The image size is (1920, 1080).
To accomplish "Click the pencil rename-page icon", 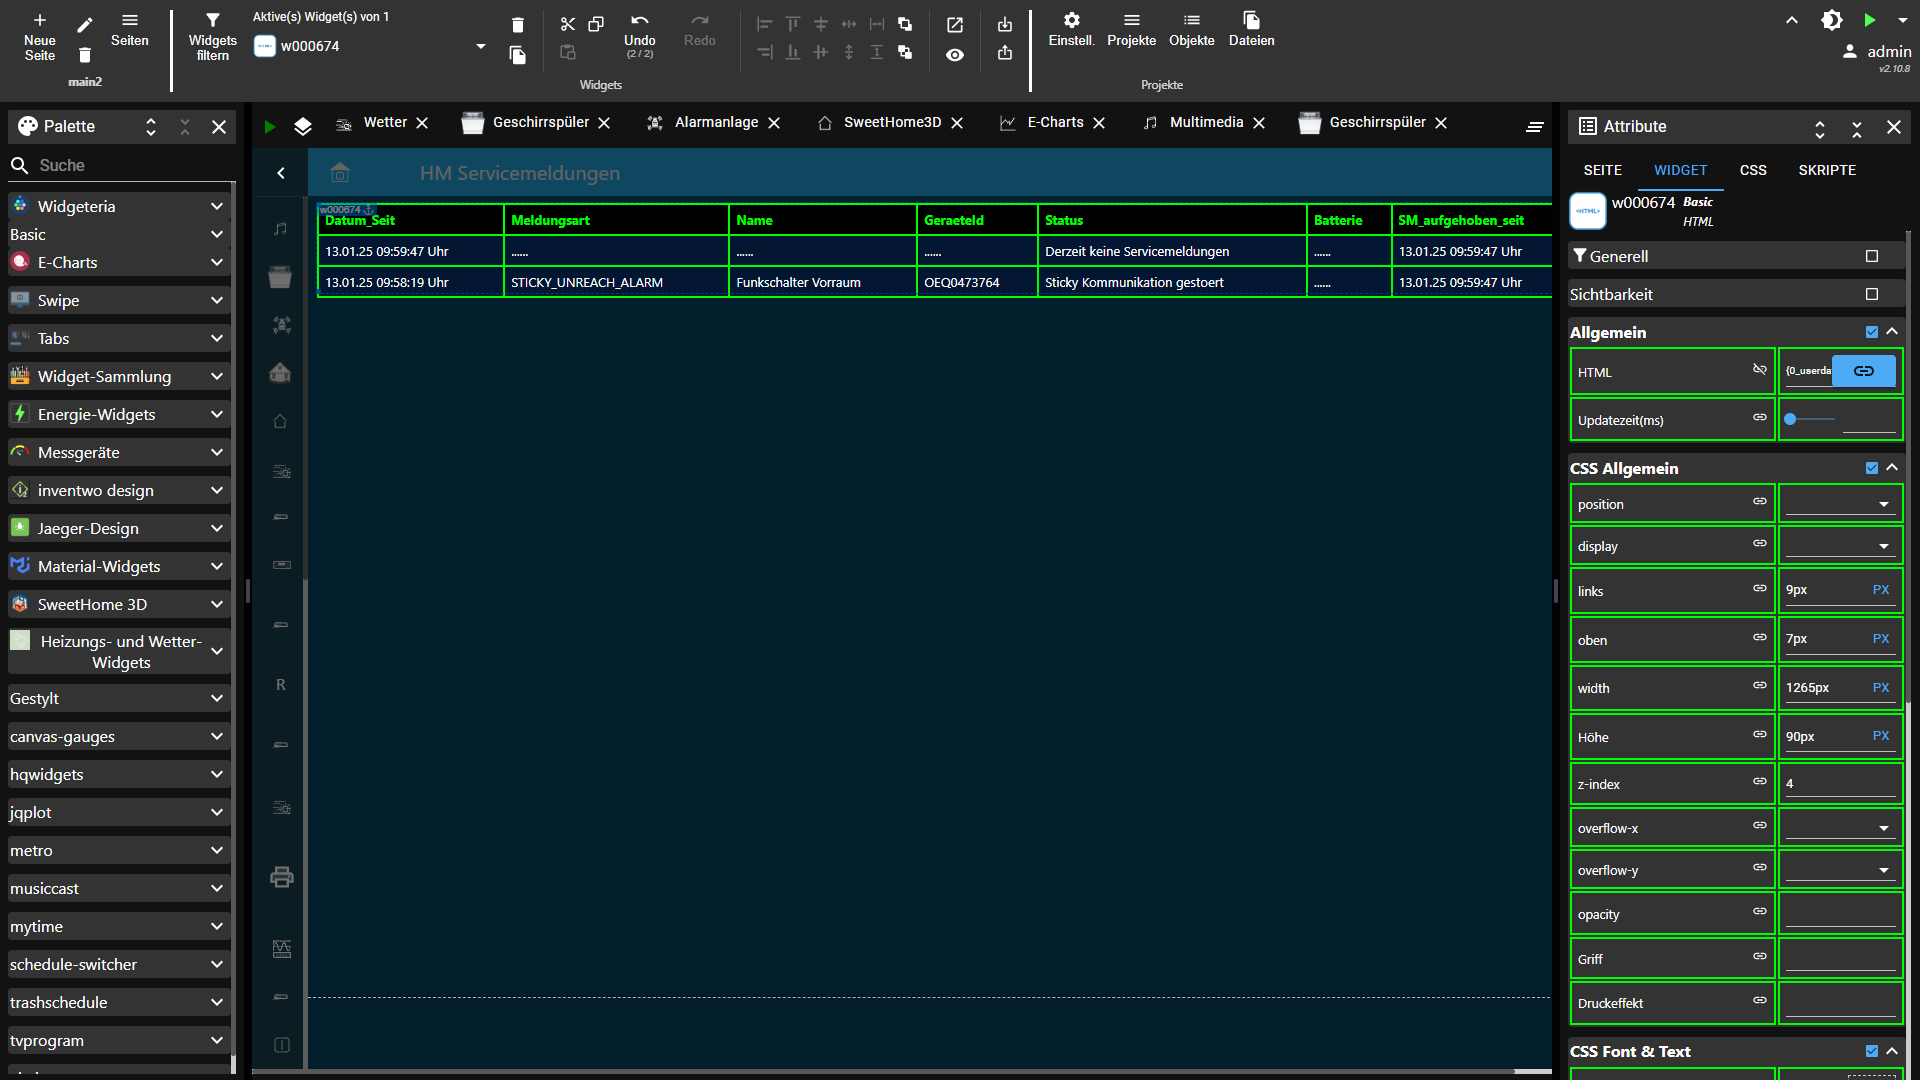I will [x=85, y=24].
